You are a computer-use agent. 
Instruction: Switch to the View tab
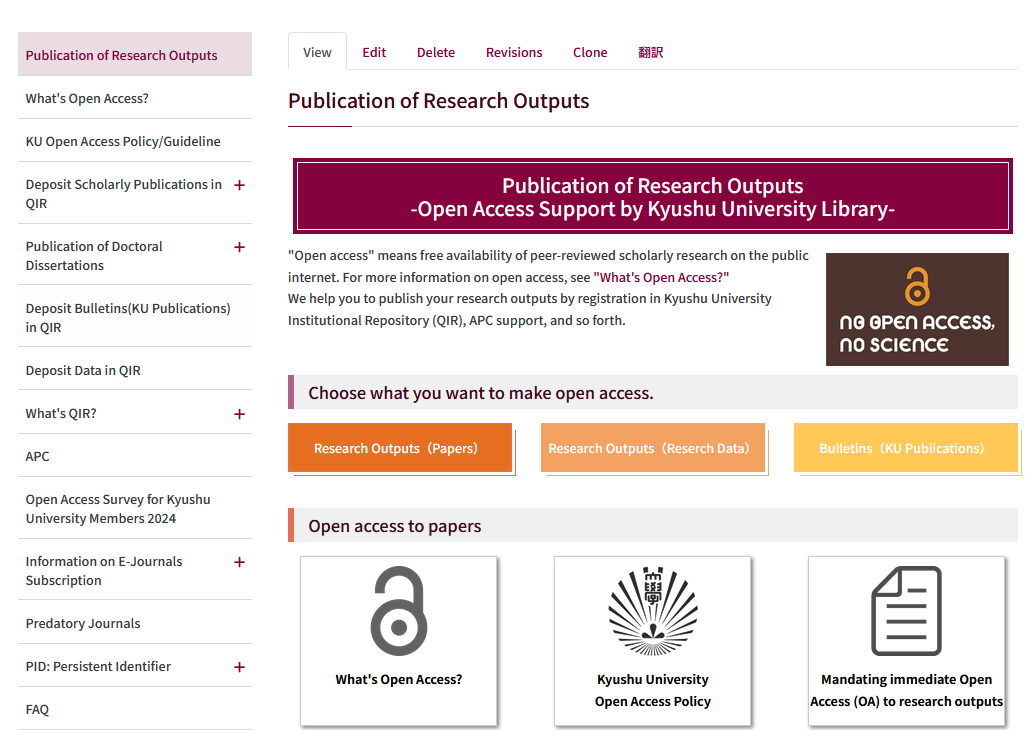point(317,52)
